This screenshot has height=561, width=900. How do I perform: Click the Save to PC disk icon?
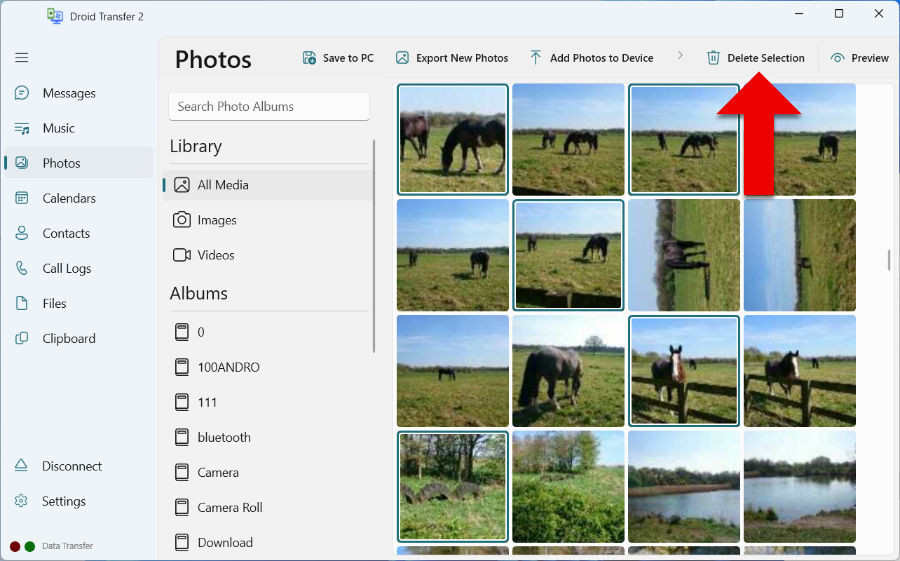coord(309,57)
